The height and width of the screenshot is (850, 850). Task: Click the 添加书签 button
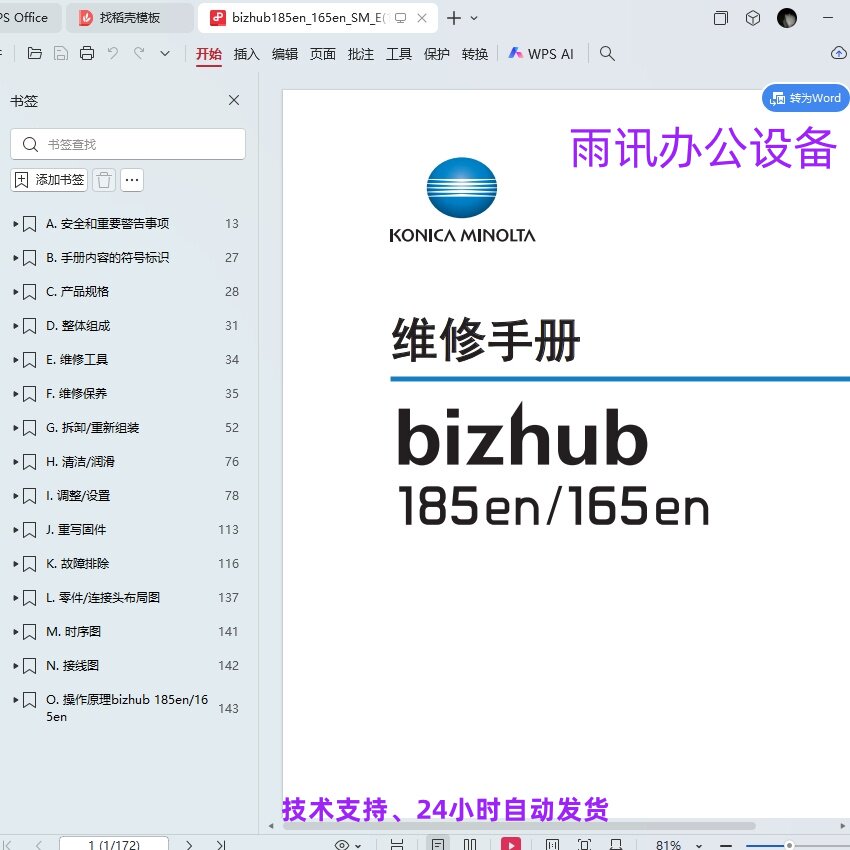click(49, 179)
